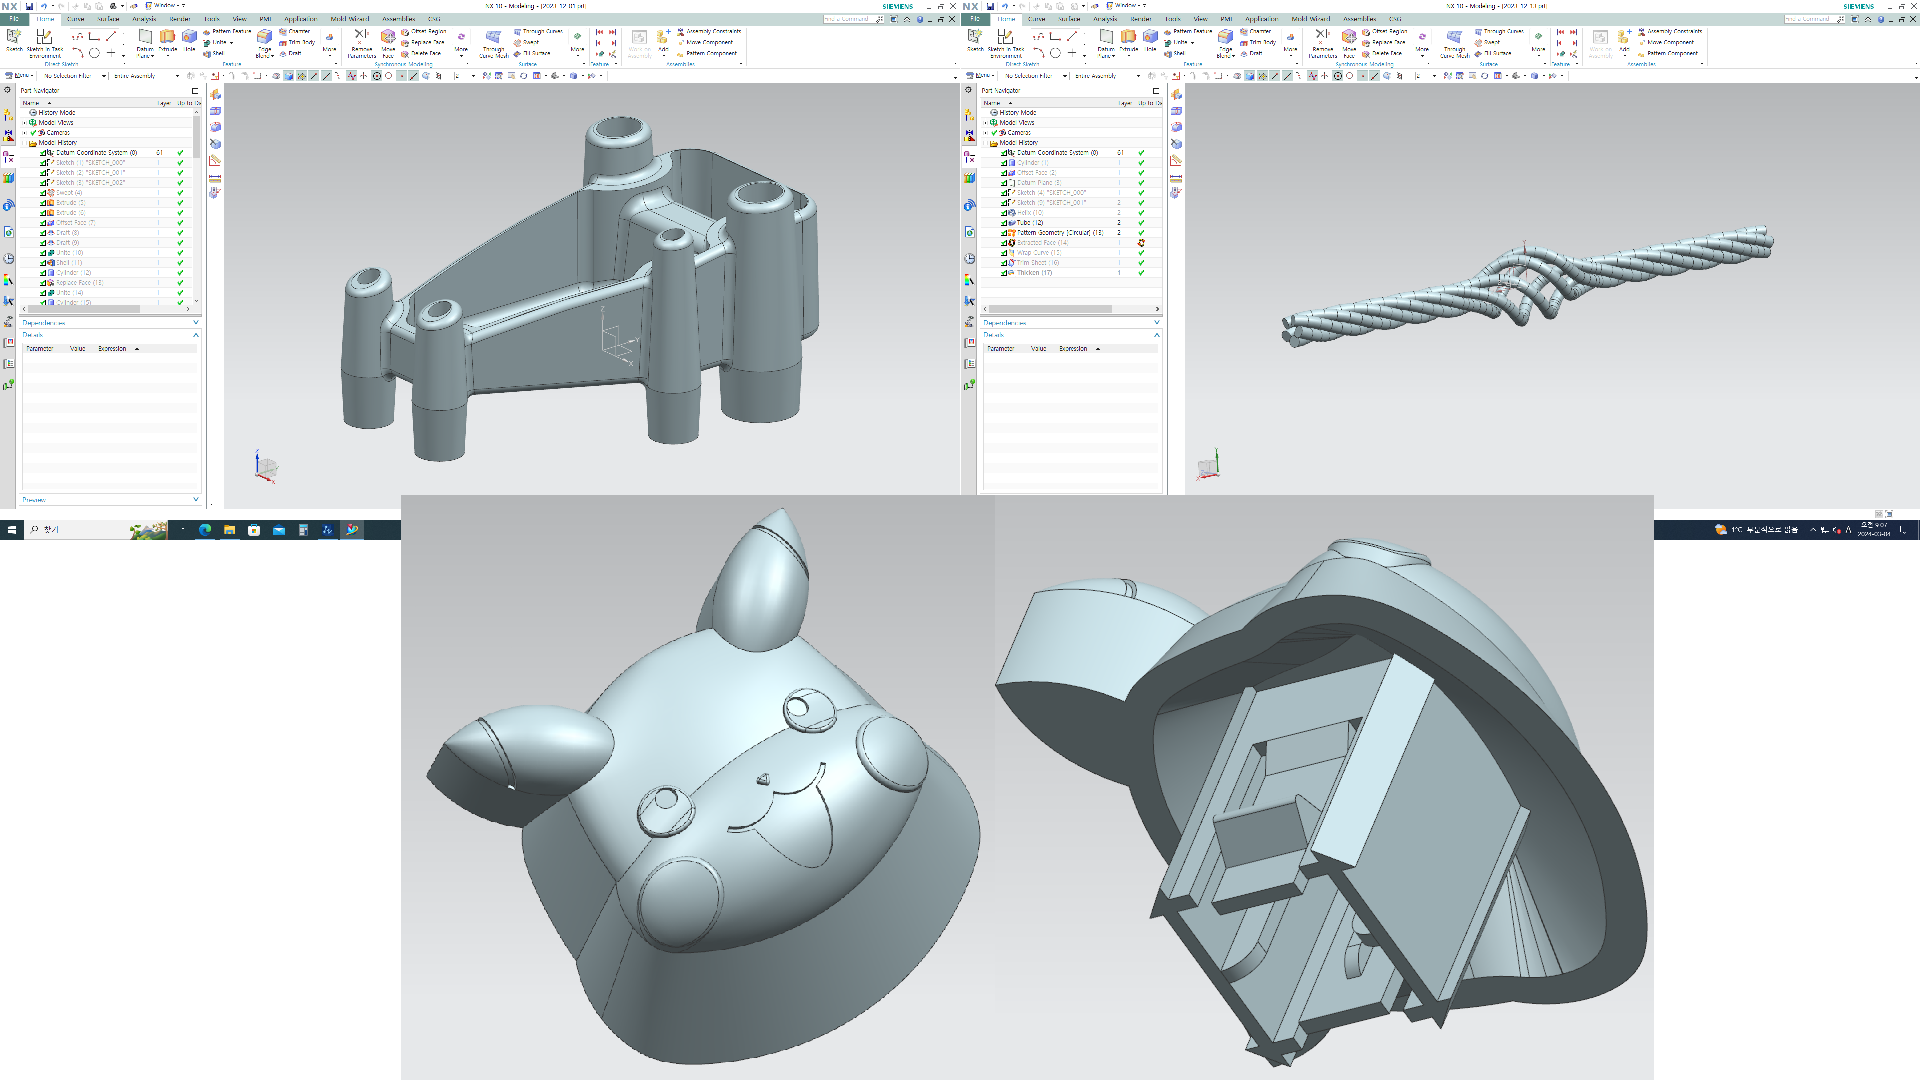1920x1080 pixels.
Task: Click Edge Blend tool in right window ribbon
Action: (x=1225, y=42)
